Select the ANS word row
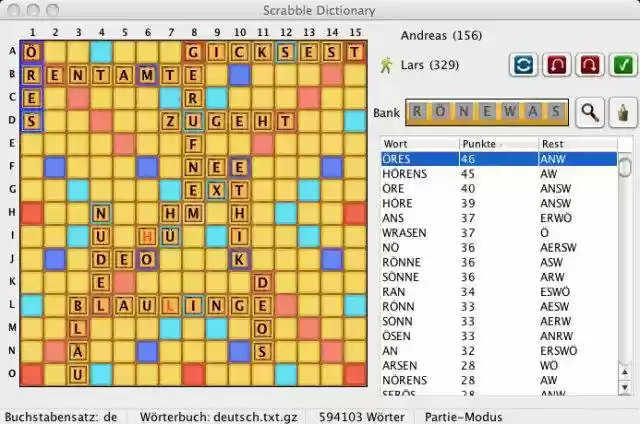The height and width of the screenshot is (424, 640). (499, 218)
